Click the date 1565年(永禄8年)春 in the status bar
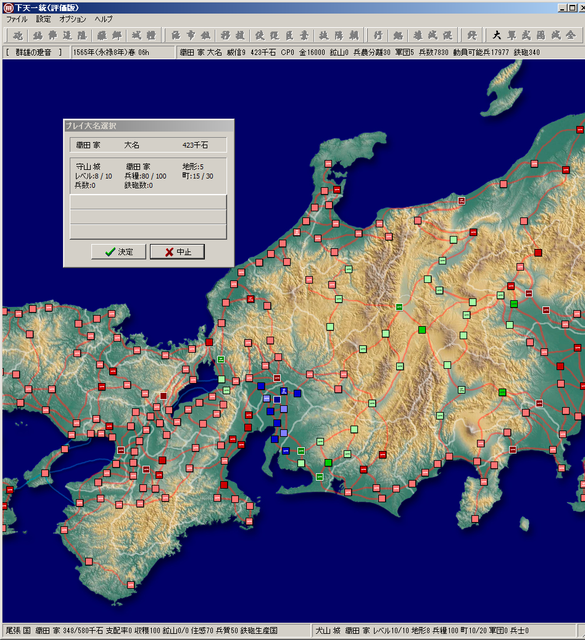585x640 pixels. click(x=105, y=52)
